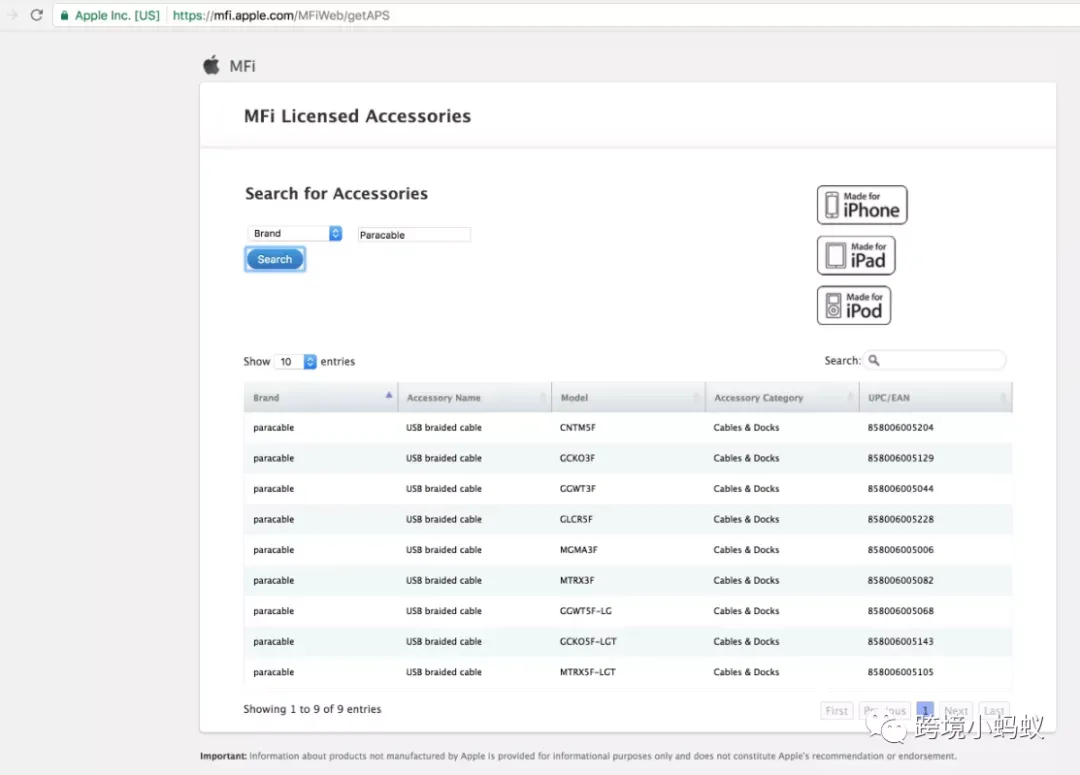Image resolution: width=1080 pixels, height=775 pixels.
Task: Click the green secure lock icon
Action: coord(64,15)
